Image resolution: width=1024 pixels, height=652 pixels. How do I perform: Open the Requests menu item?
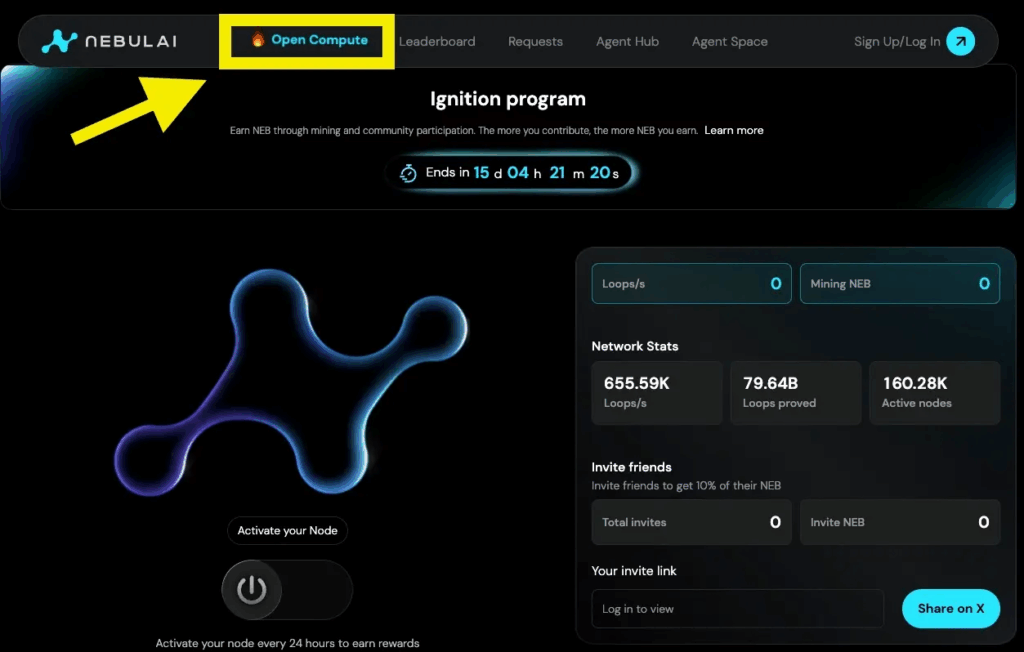coord(536,41)
